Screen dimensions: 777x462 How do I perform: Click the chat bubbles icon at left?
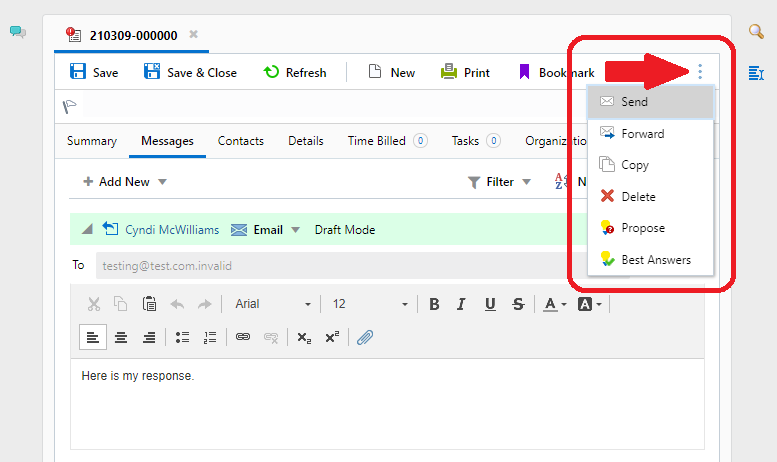point(18,32)
